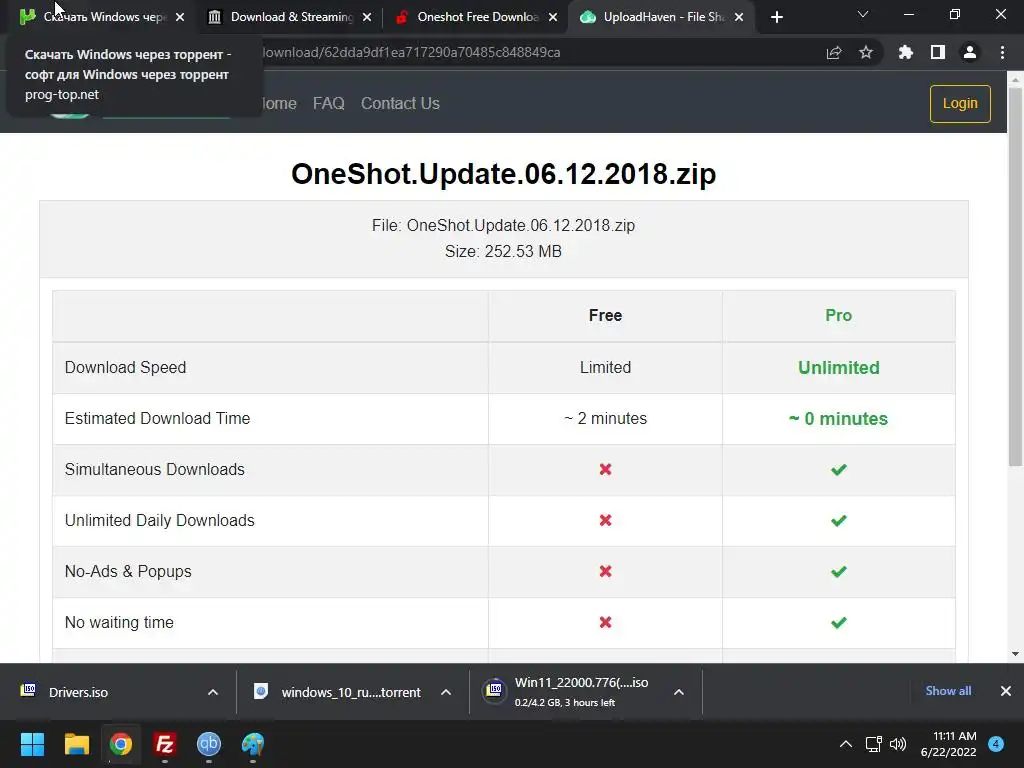
Task: Click the red X for Unlimited Daily Downloads
Action: (x=605, y=520)
